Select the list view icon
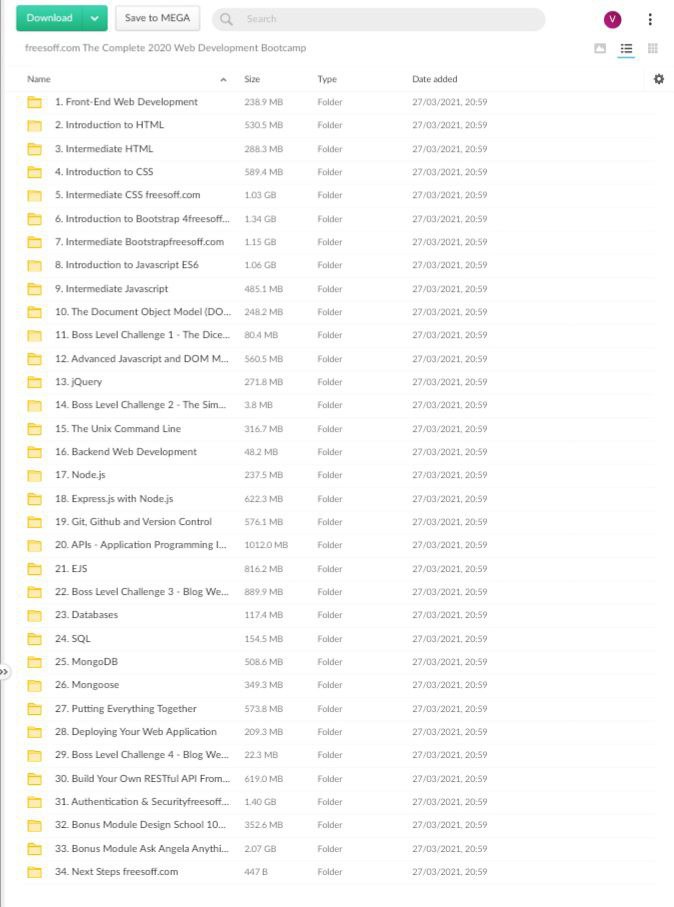This screenshot has width=674, height=907. tap(626, 48)
